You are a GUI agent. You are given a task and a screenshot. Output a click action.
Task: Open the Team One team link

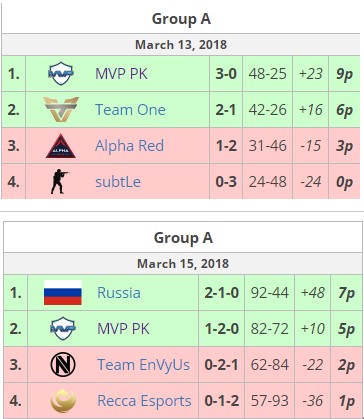coord(130,110)
